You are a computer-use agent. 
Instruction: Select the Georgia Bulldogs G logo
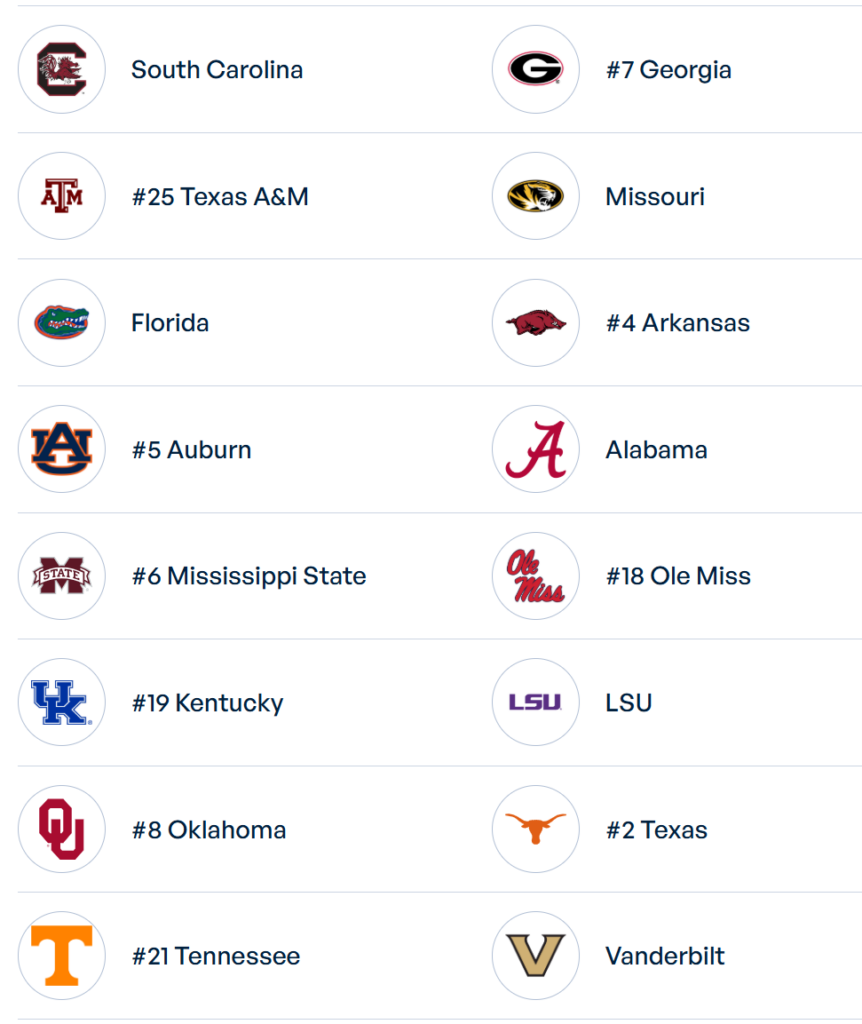click(535, 69)
